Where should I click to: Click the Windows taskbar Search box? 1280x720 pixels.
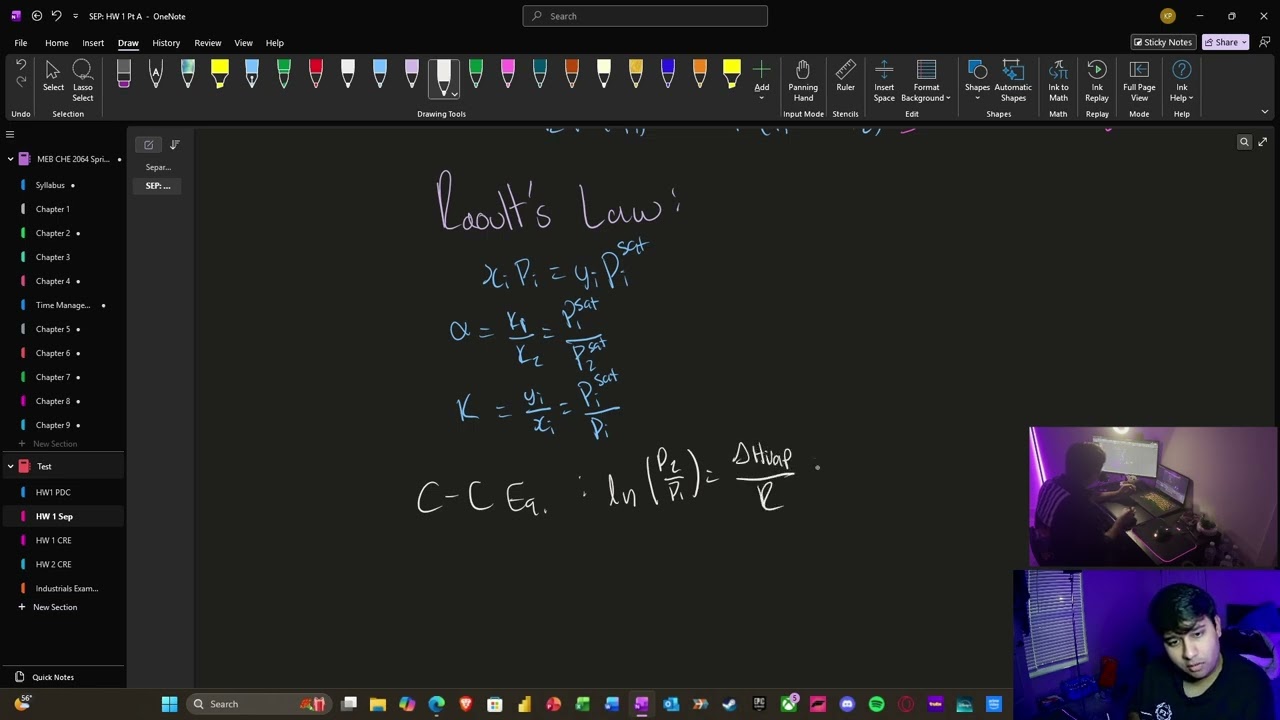(x=258, y=704)
